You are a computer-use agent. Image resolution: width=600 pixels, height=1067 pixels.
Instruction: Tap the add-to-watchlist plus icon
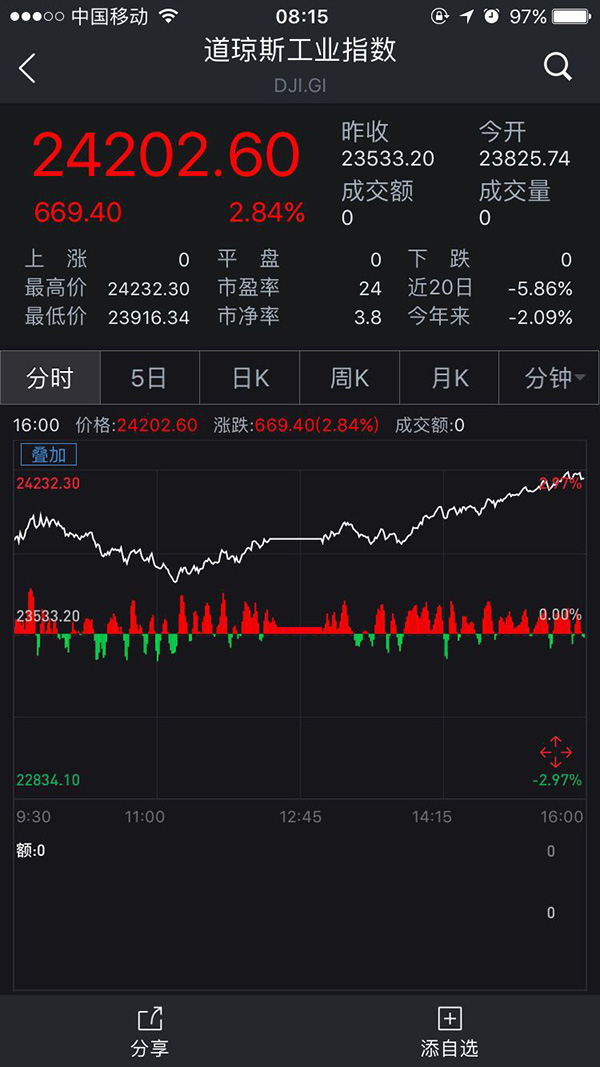[449, 1019]
